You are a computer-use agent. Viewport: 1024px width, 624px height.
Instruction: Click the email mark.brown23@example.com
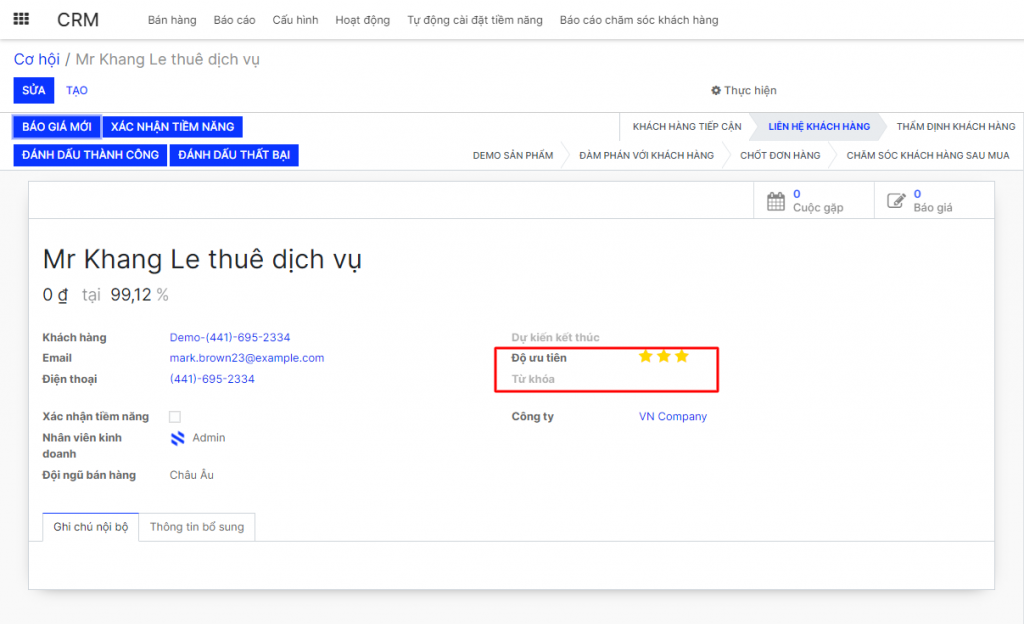[x=247, y=358]
